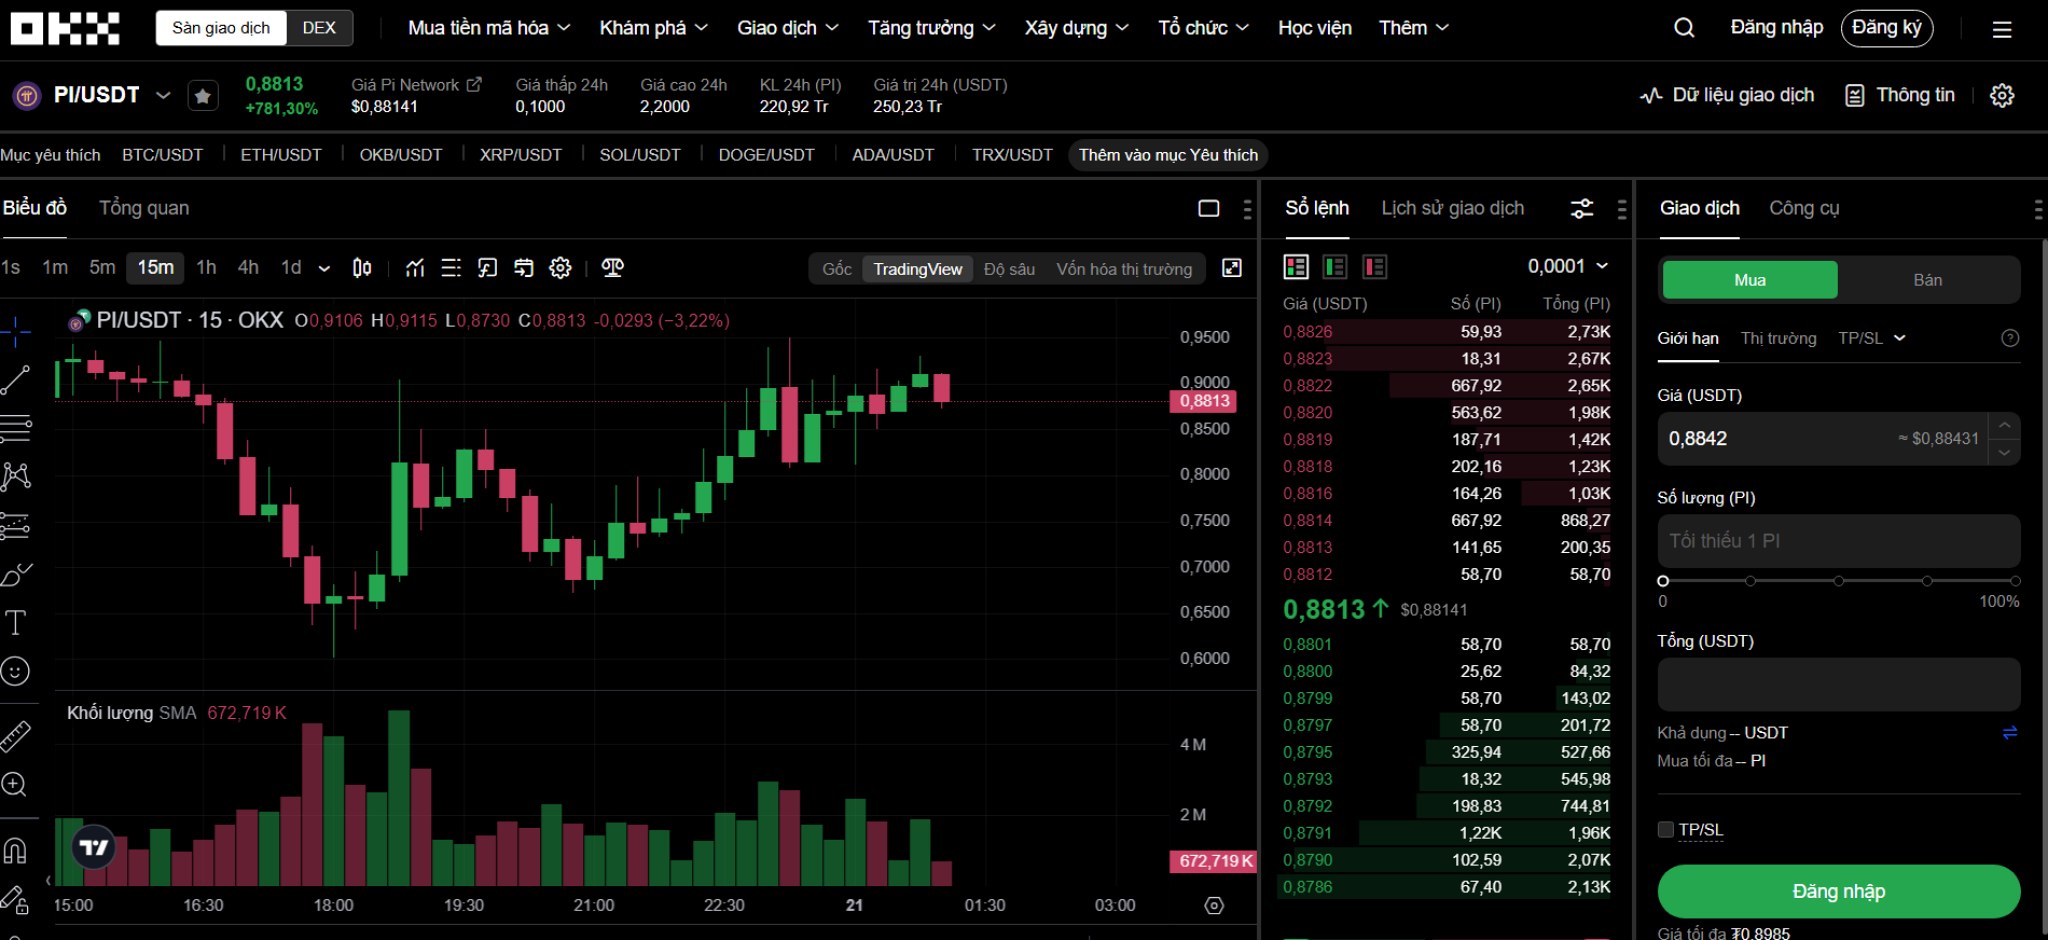Viewport: 2048px width, 940px height.
Task: Open chart panel layout square icon
Action: click(1209, 208)
